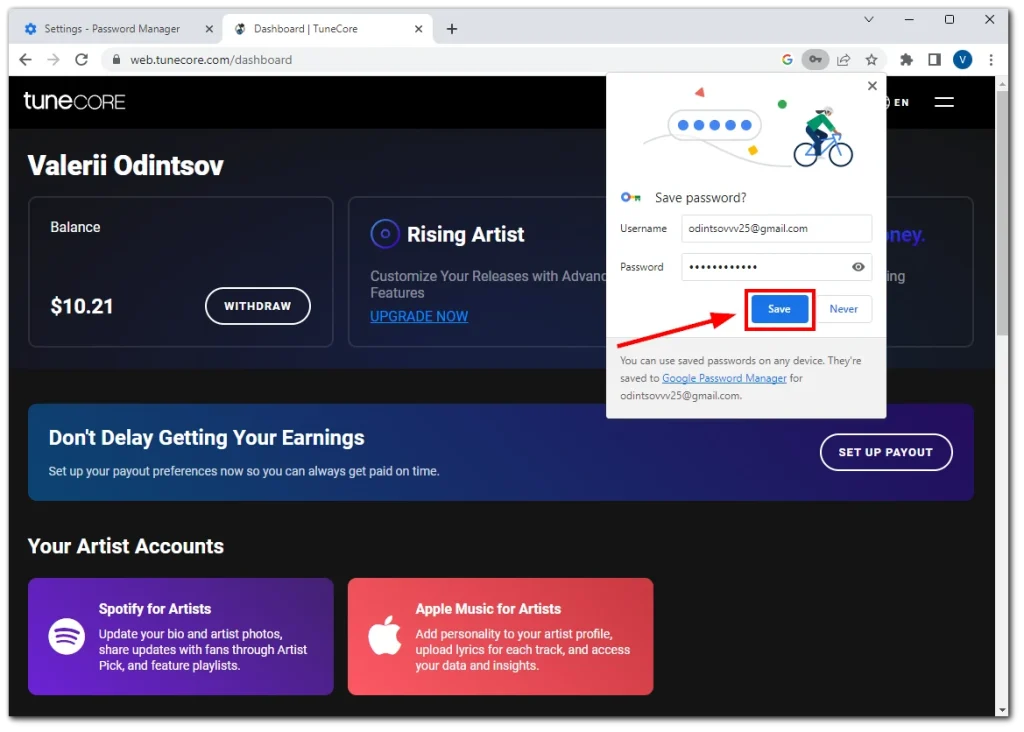Open the Google Password Manager link
This screenshot has width=1024, height=732.
(724, 378)
